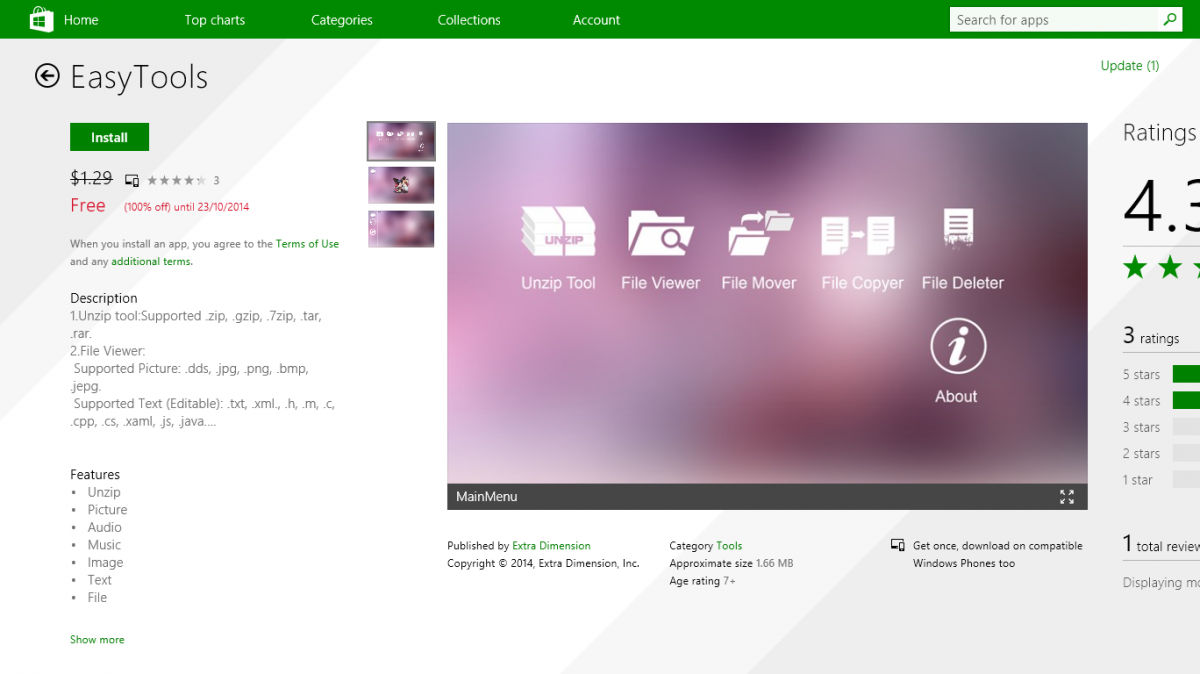
Task: Click the device compatibility icon beside the price
Action: click(132, 181)
